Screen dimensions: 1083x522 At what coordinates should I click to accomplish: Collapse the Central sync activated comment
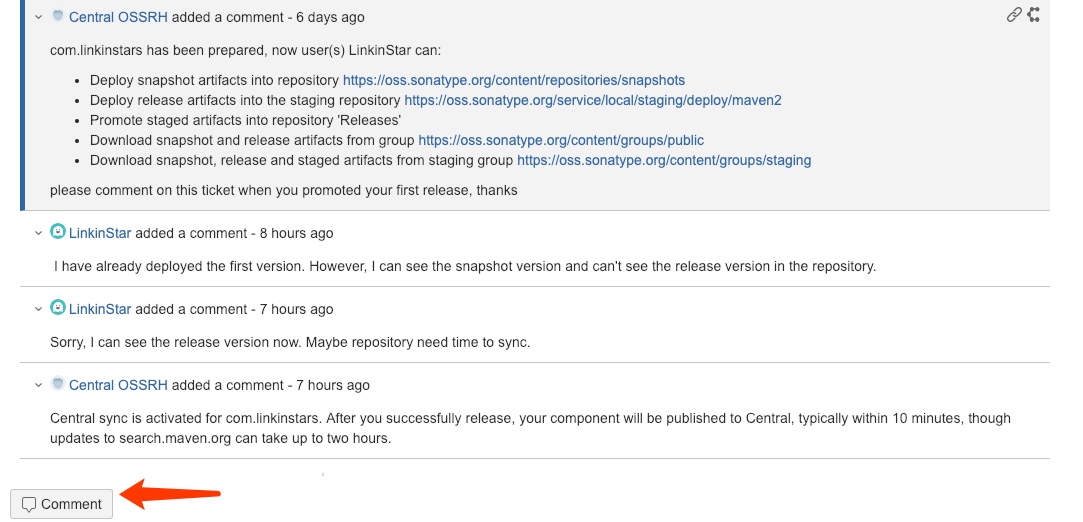[38, 385]
